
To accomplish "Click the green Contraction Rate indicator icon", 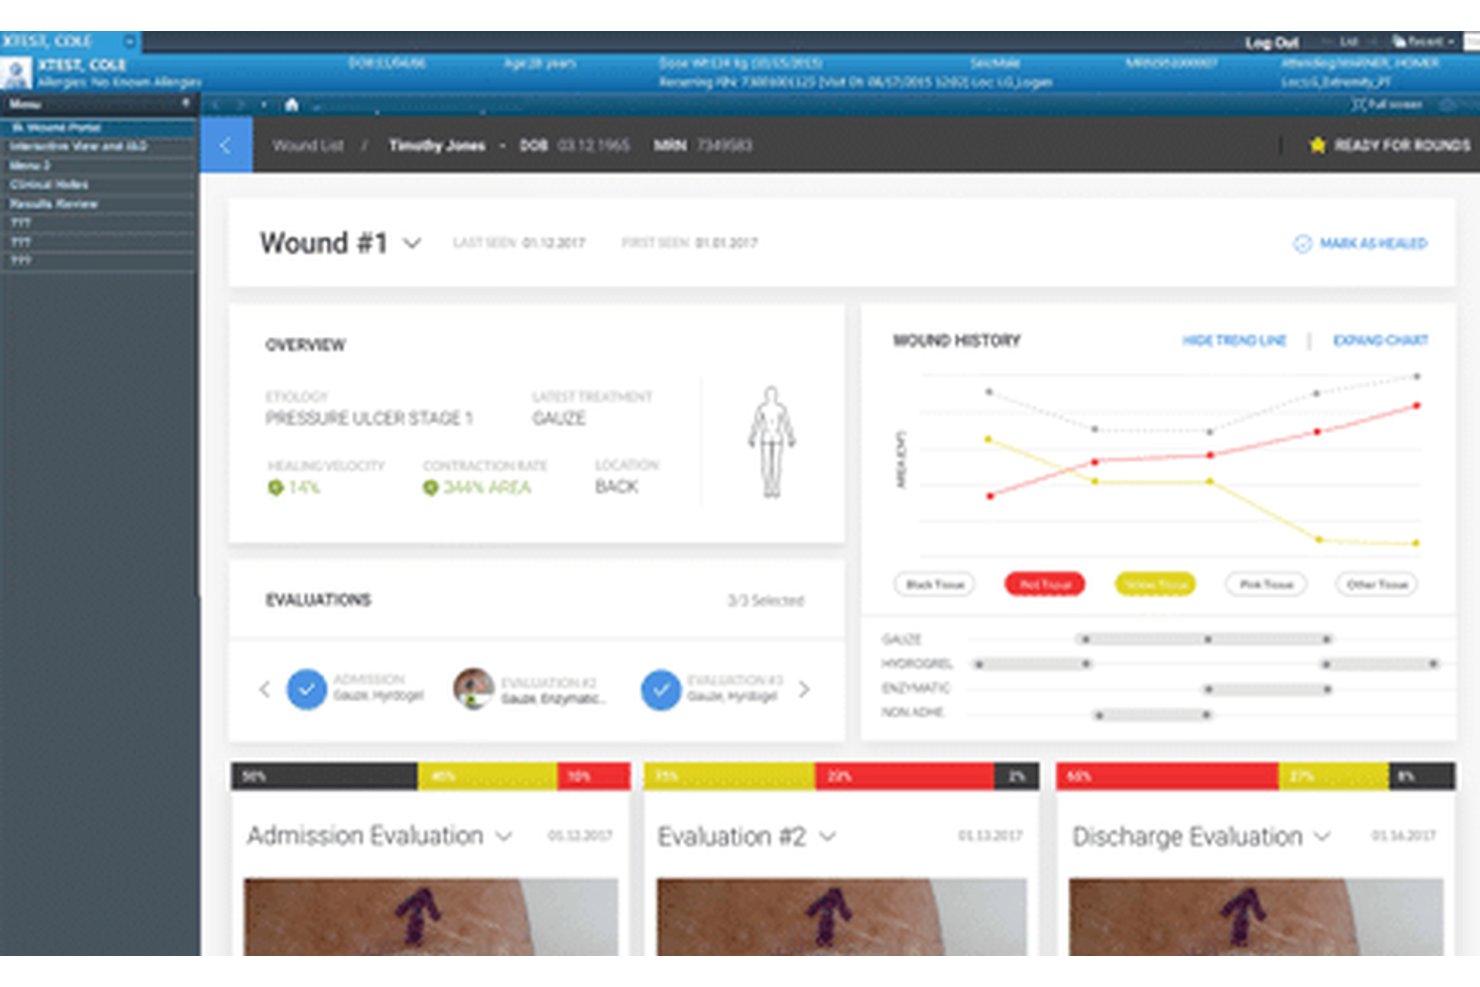I will click(430, 488).
